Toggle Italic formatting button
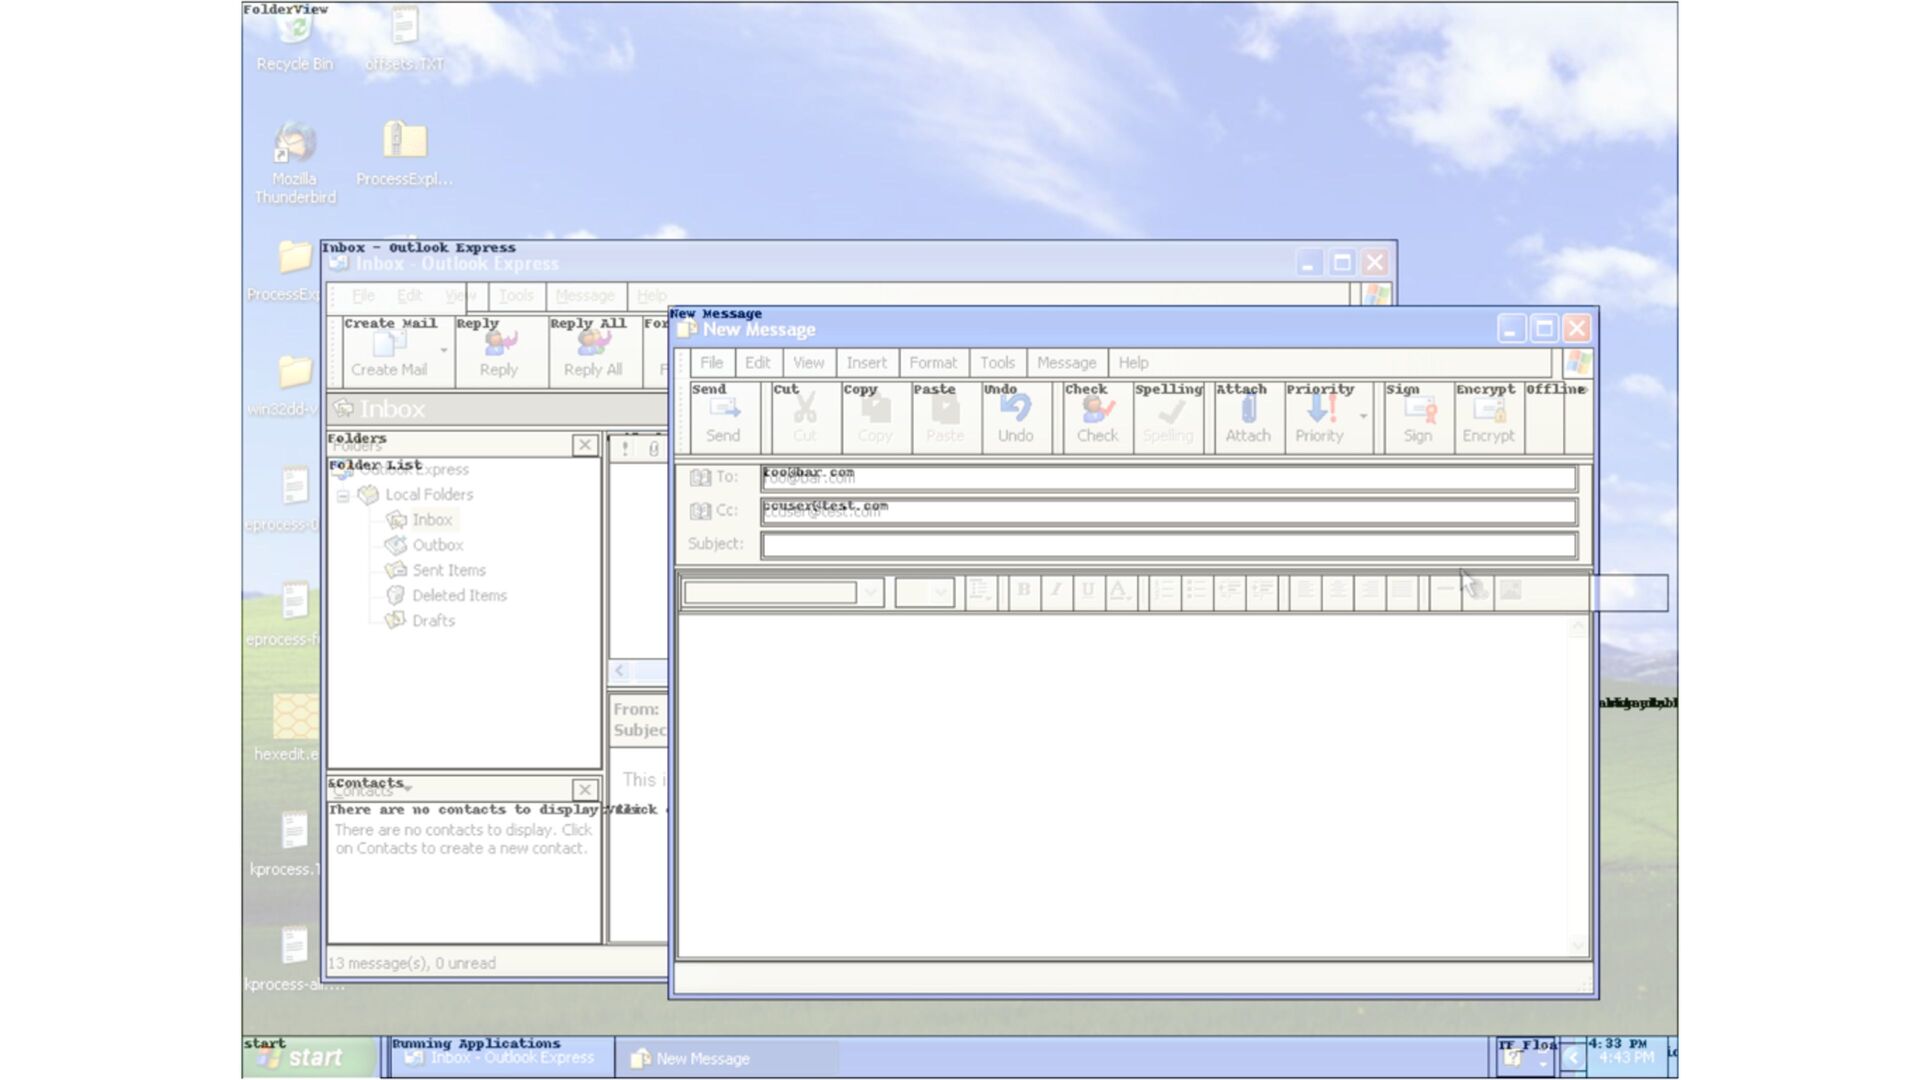Viewport: 1920px width, 1080px height. [1055, 591]
